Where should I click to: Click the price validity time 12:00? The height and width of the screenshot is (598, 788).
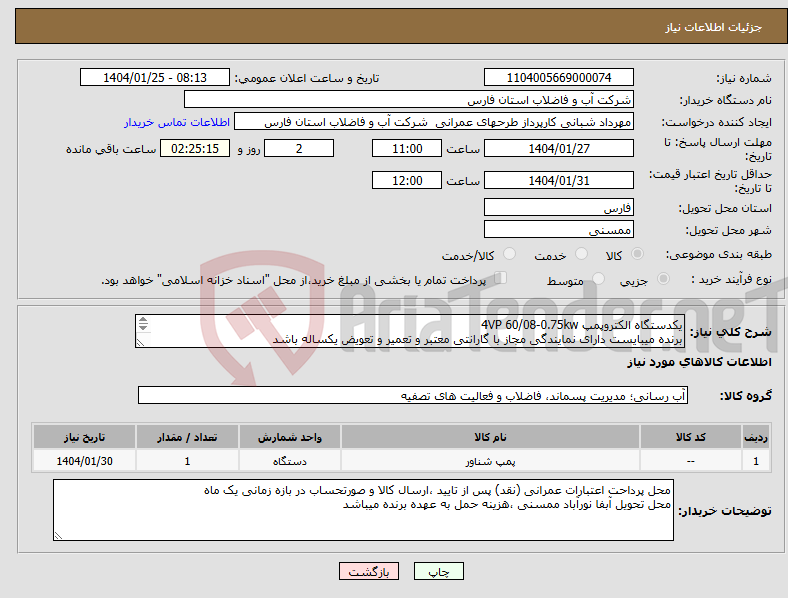pyautogui.click(x=407, y=180)
